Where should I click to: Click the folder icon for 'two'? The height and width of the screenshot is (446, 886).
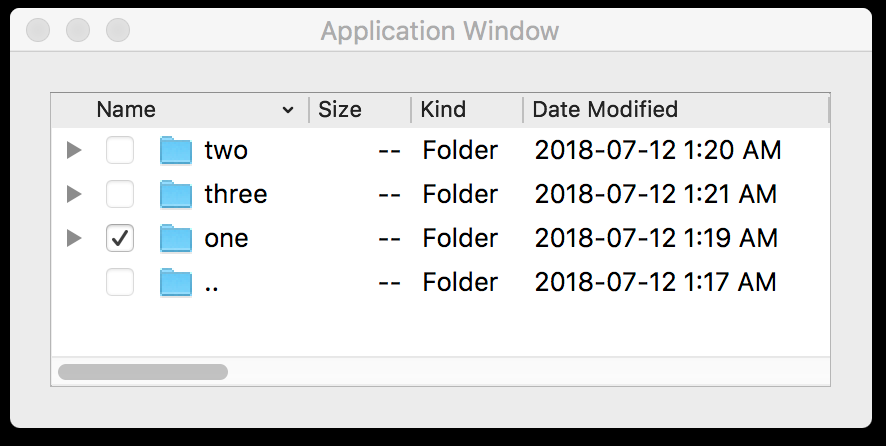175,151
